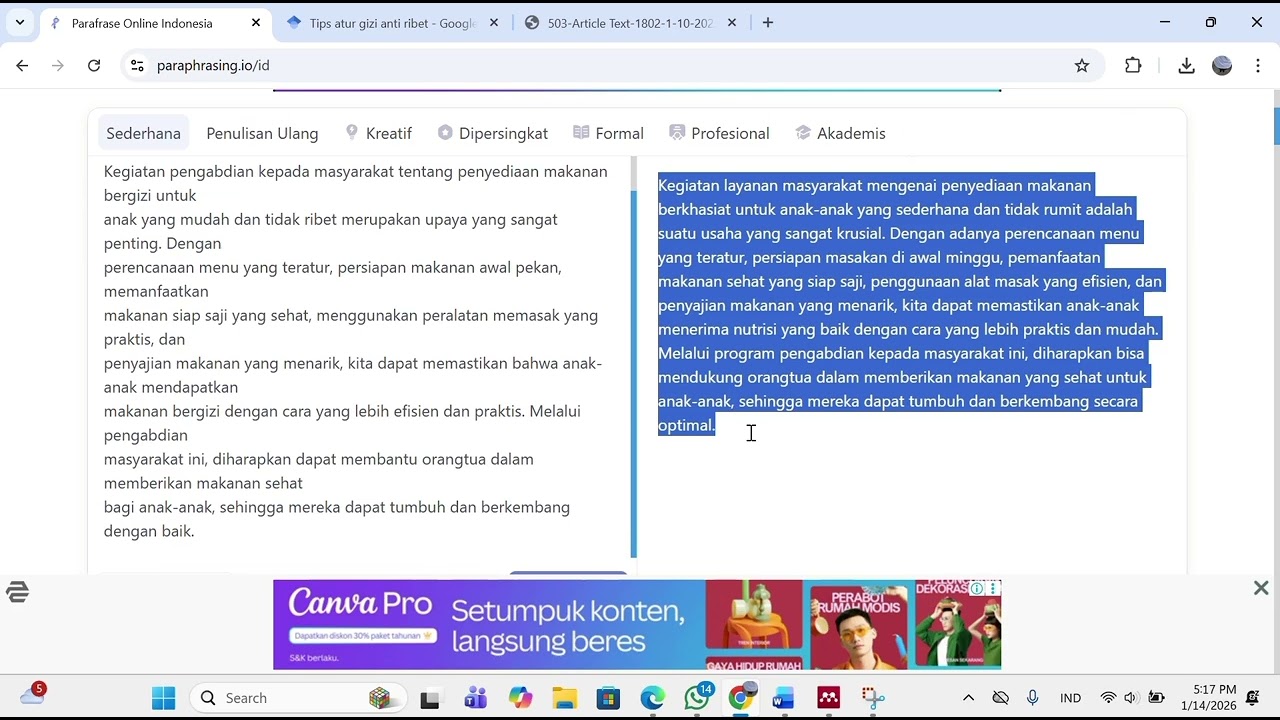Image resolution: width=1280 pixels, height=720 pixels.
Task: Switch to Tips atur gizi anti ribet tab
Action: [x=392, y=23]
